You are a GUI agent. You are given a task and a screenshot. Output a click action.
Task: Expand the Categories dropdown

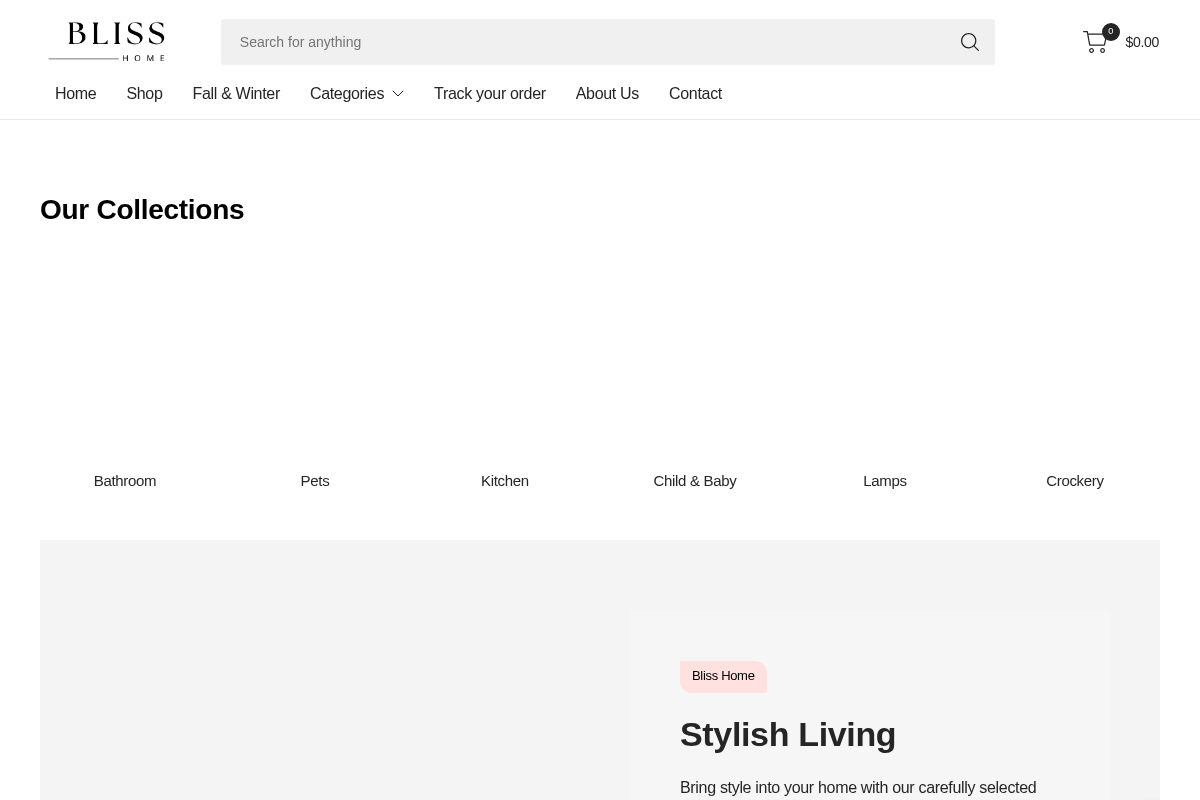[347, 93]
